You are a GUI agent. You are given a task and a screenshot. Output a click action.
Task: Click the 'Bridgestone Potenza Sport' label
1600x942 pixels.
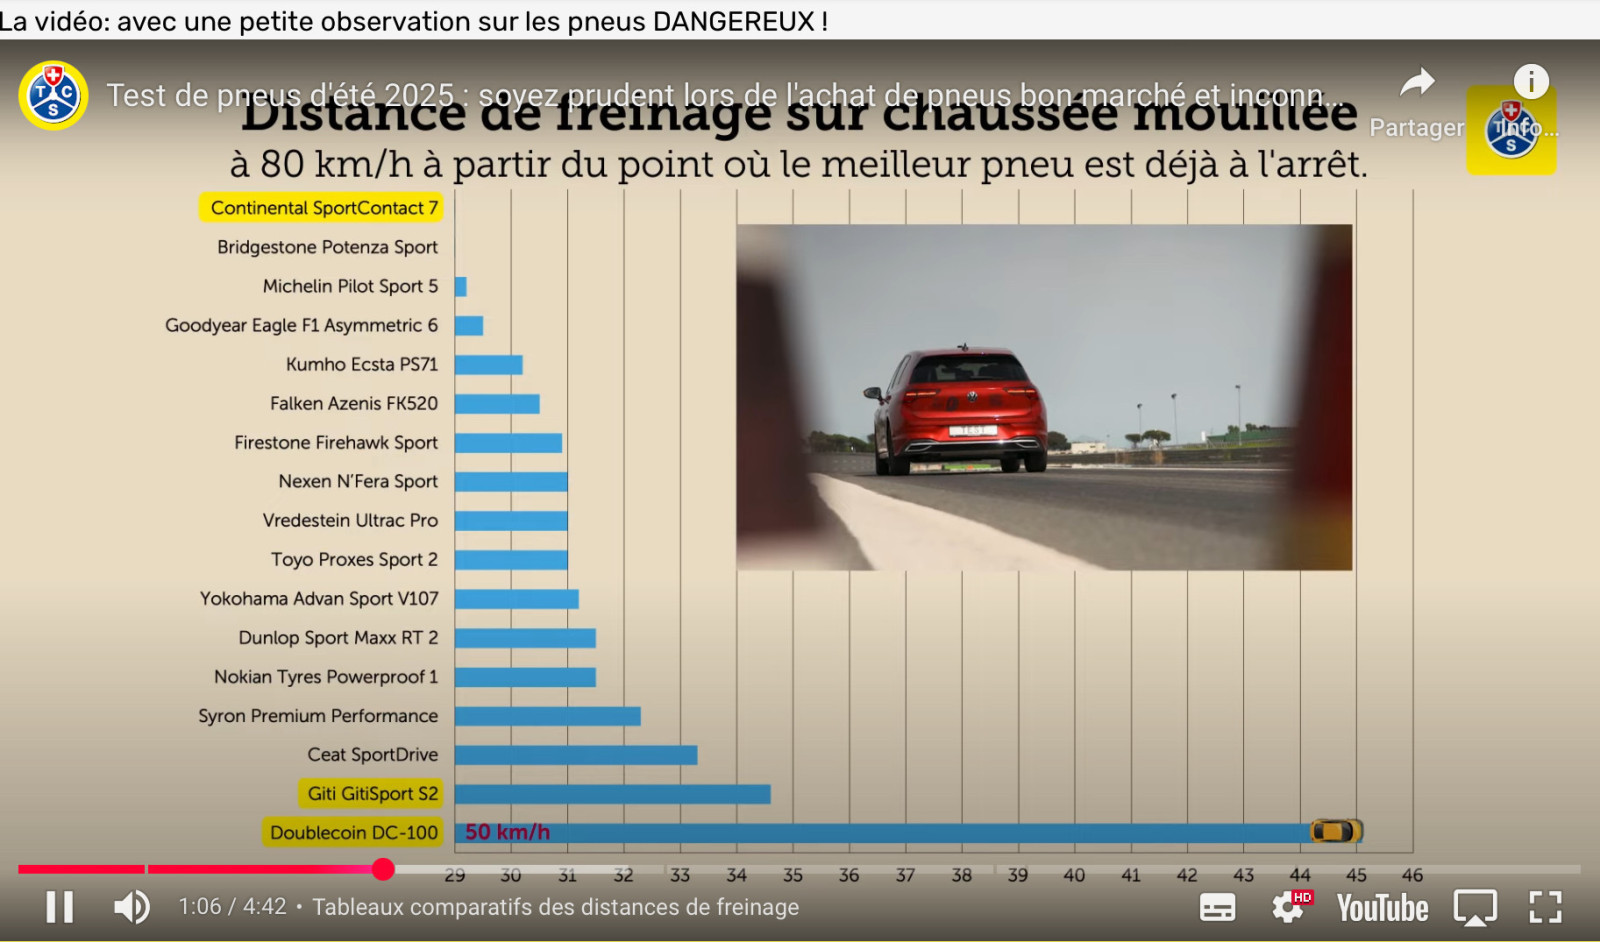coord(327,247)
